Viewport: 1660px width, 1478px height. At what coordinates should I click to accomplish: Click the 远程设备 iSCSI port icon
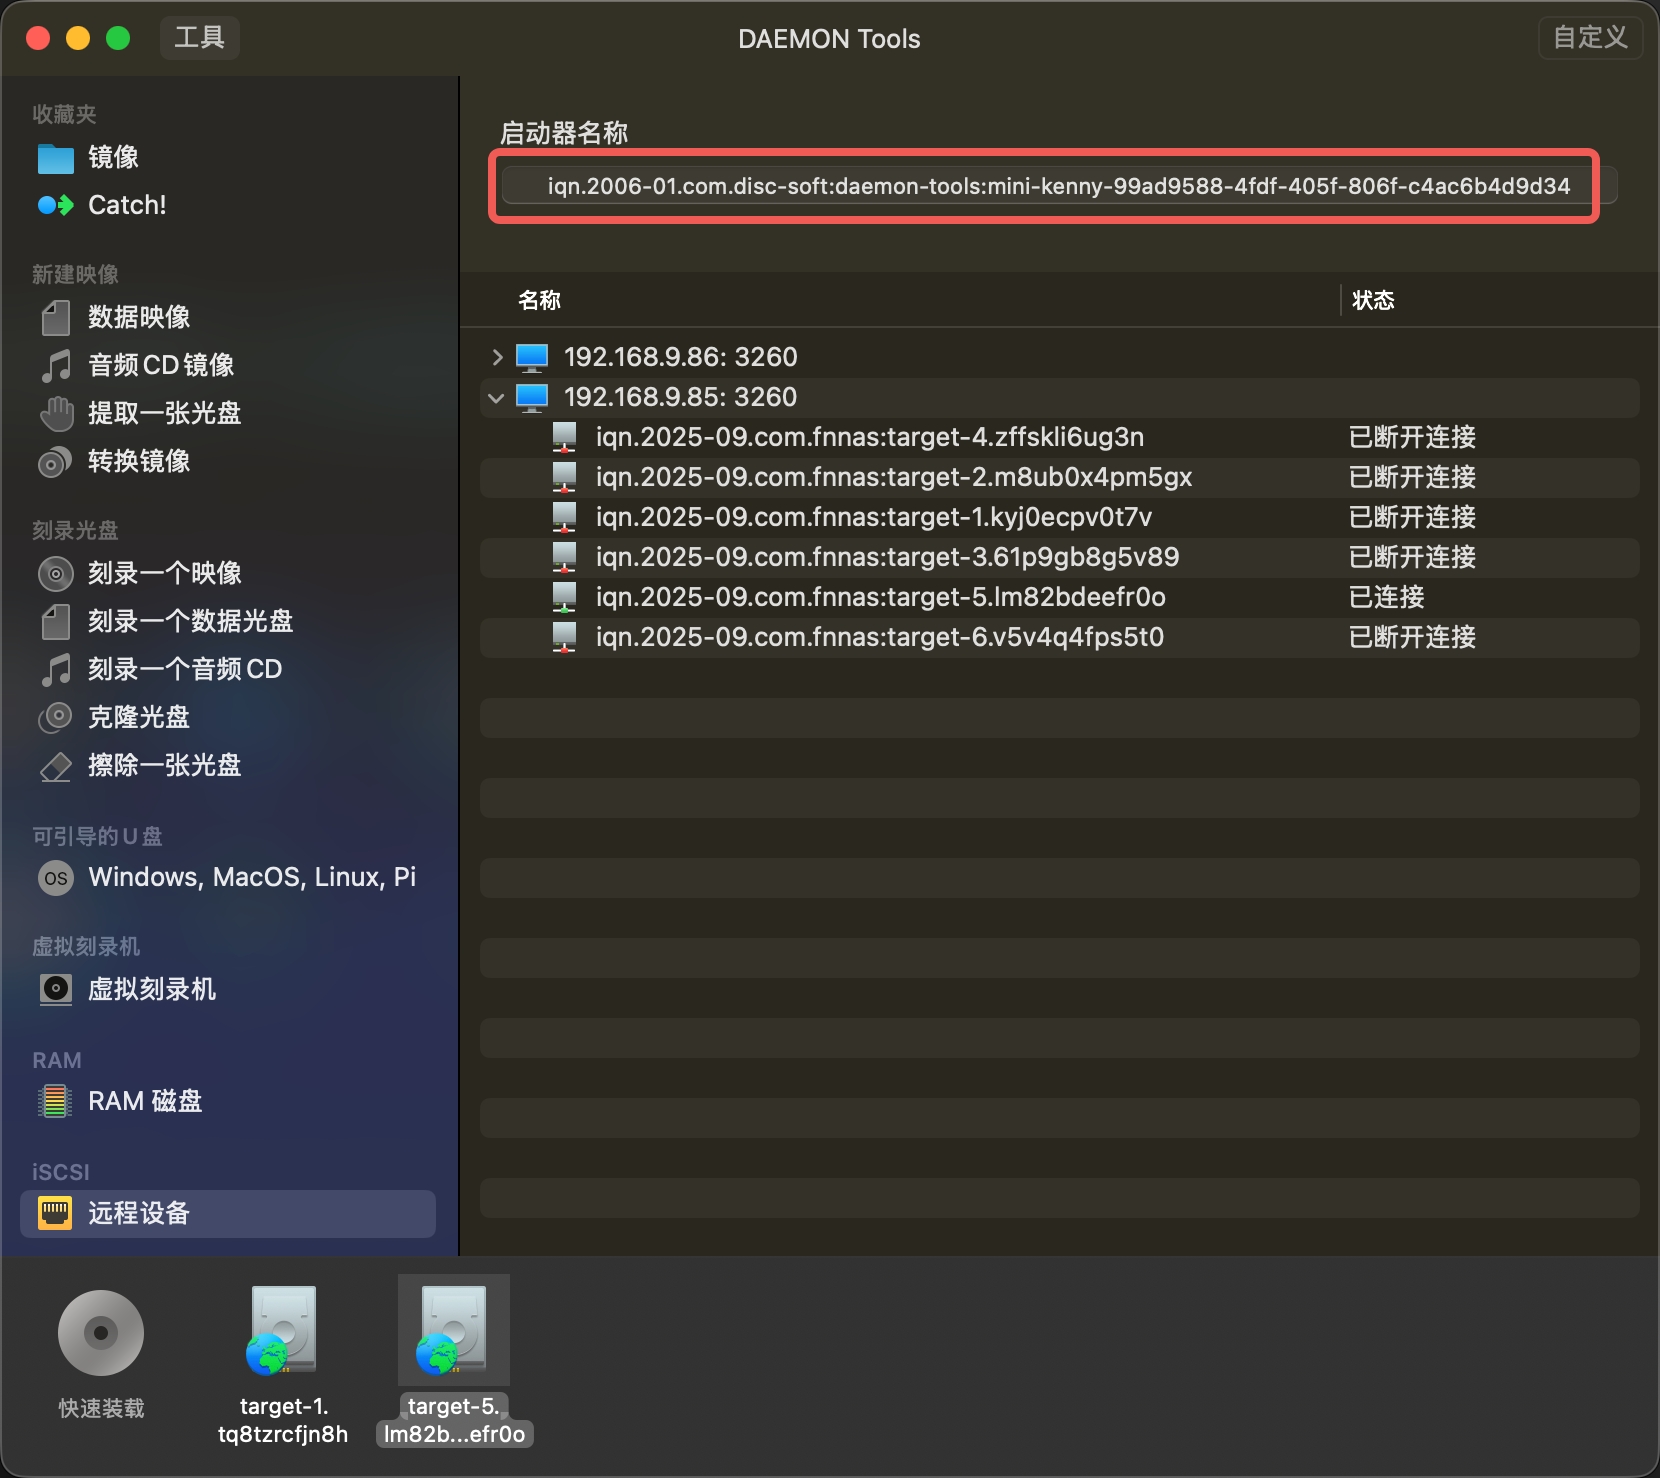55,1213
